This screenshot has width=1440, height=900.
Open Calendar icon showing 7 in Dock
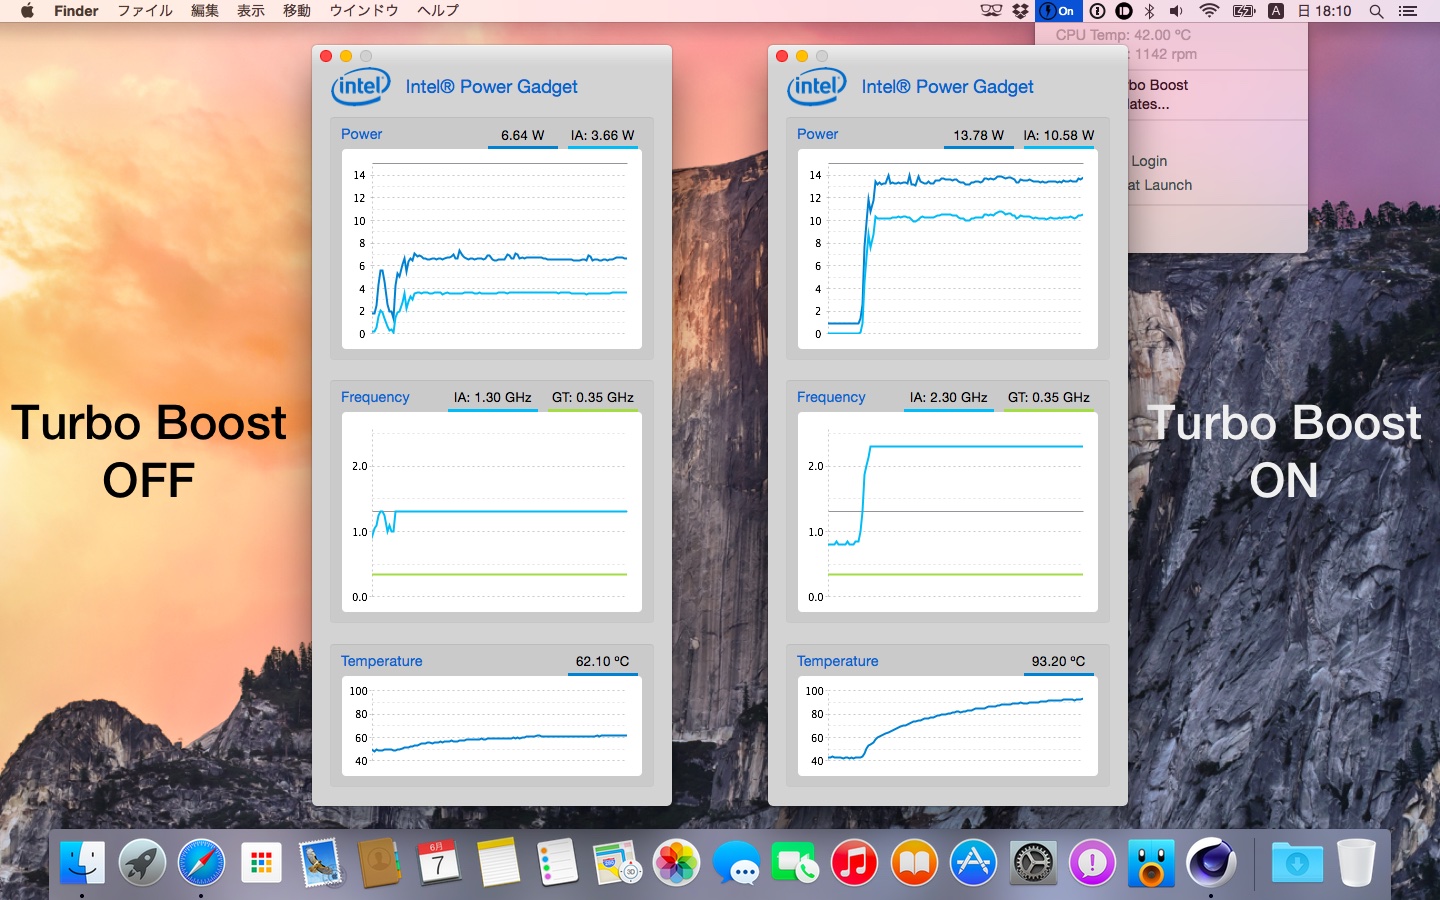[438, 862]
